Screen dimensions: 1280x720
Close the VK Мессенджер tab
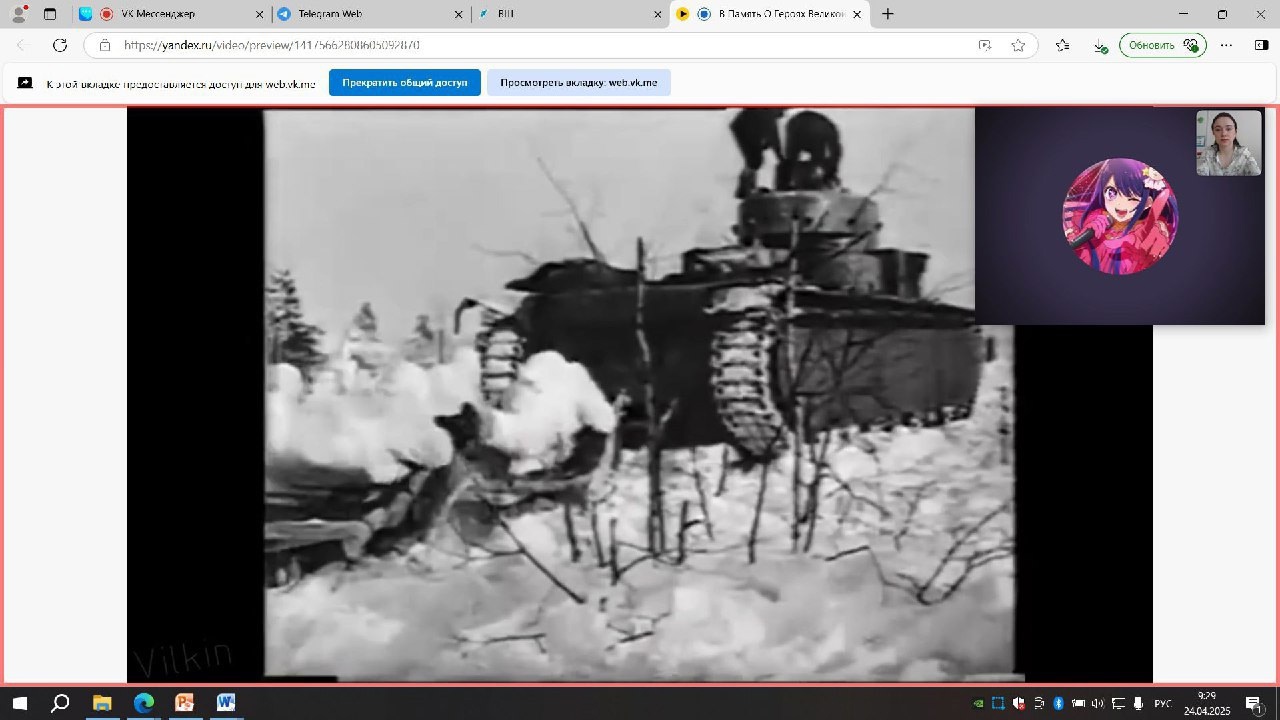click(260, 14)
